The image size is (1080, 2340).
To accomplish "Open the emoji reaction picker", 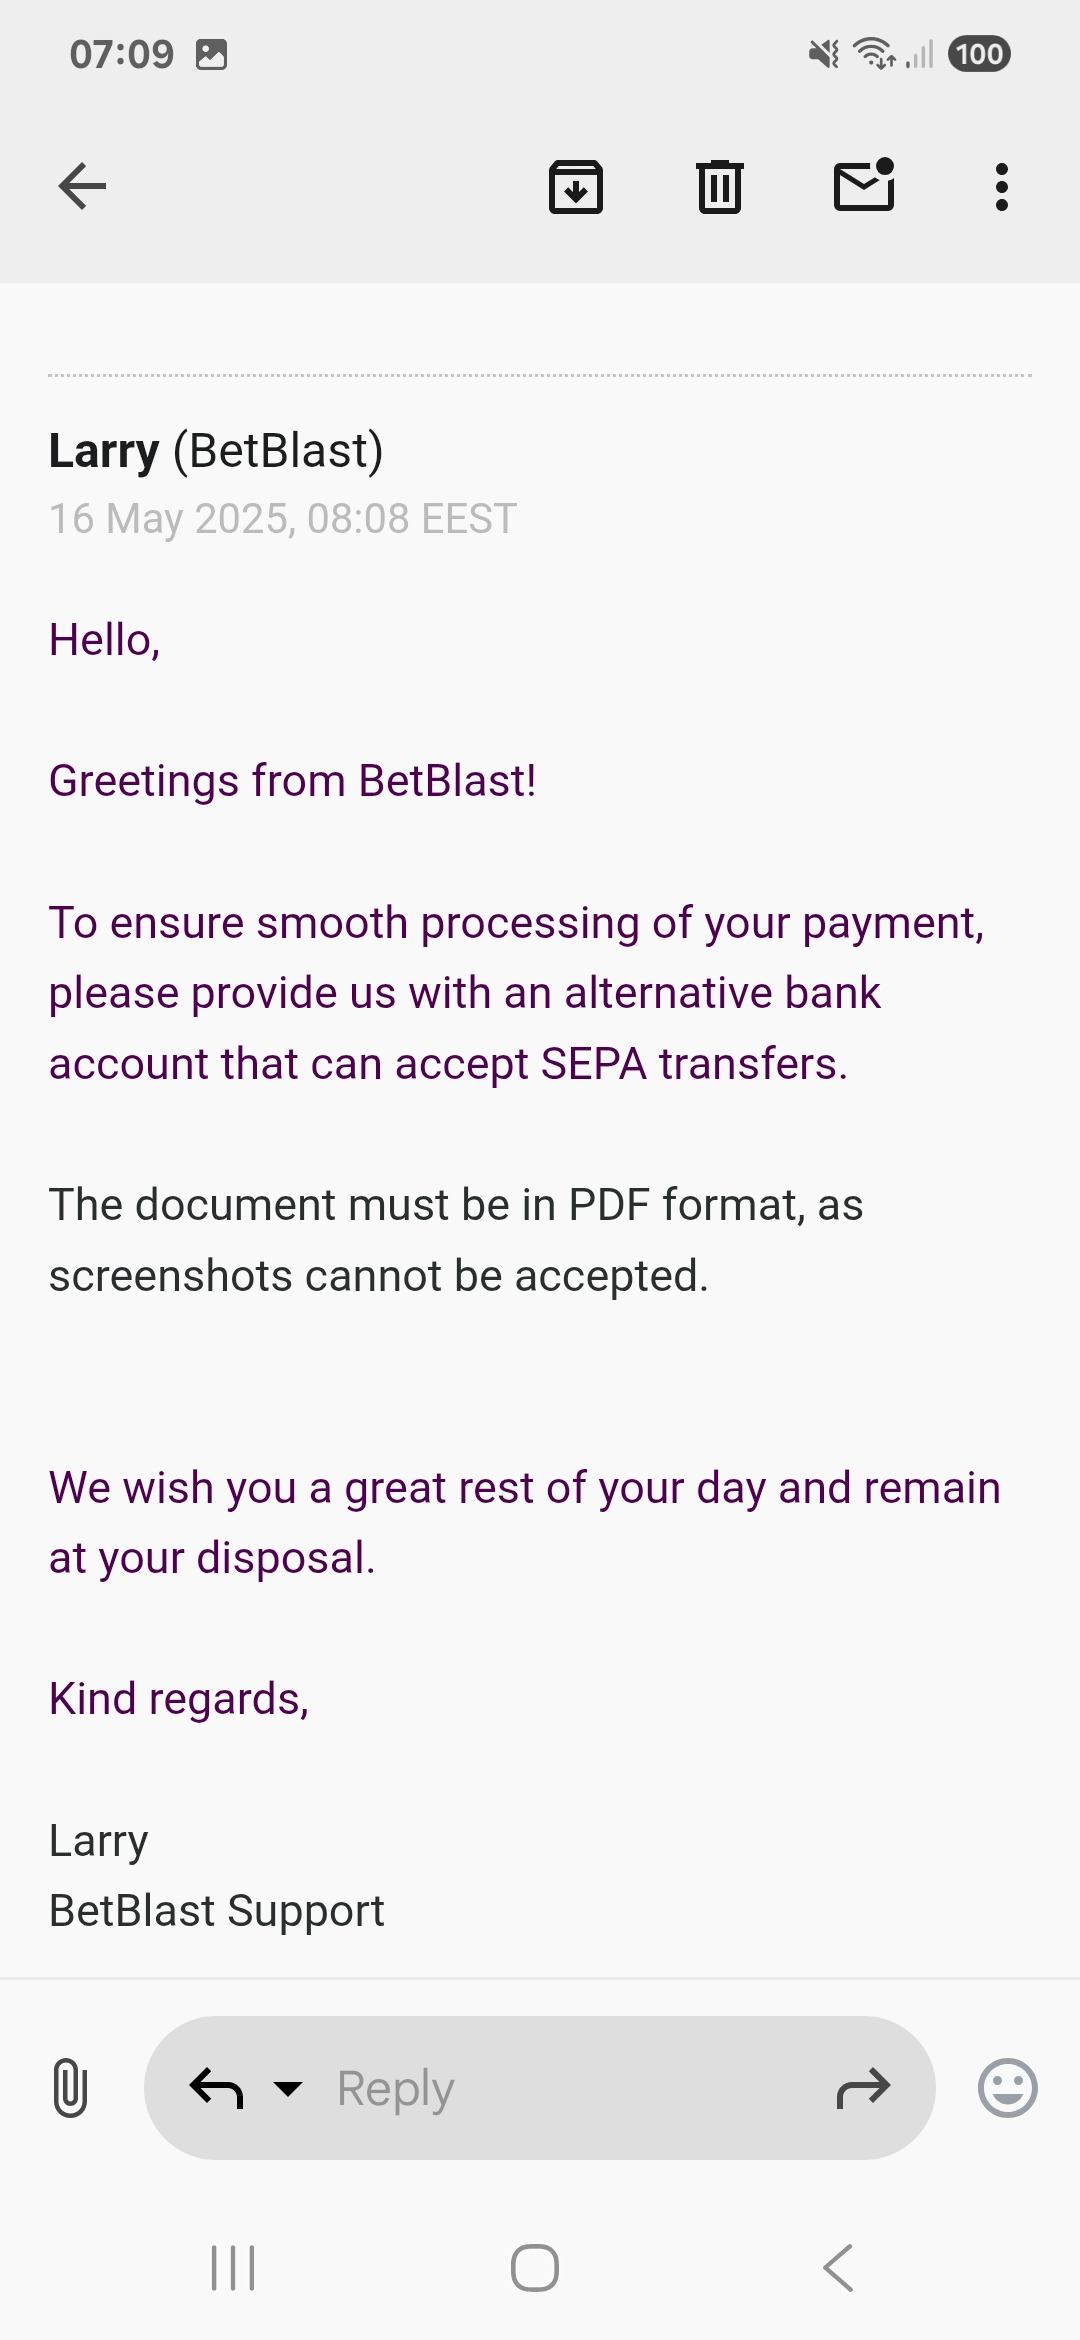I will tap(1007, 2088).
